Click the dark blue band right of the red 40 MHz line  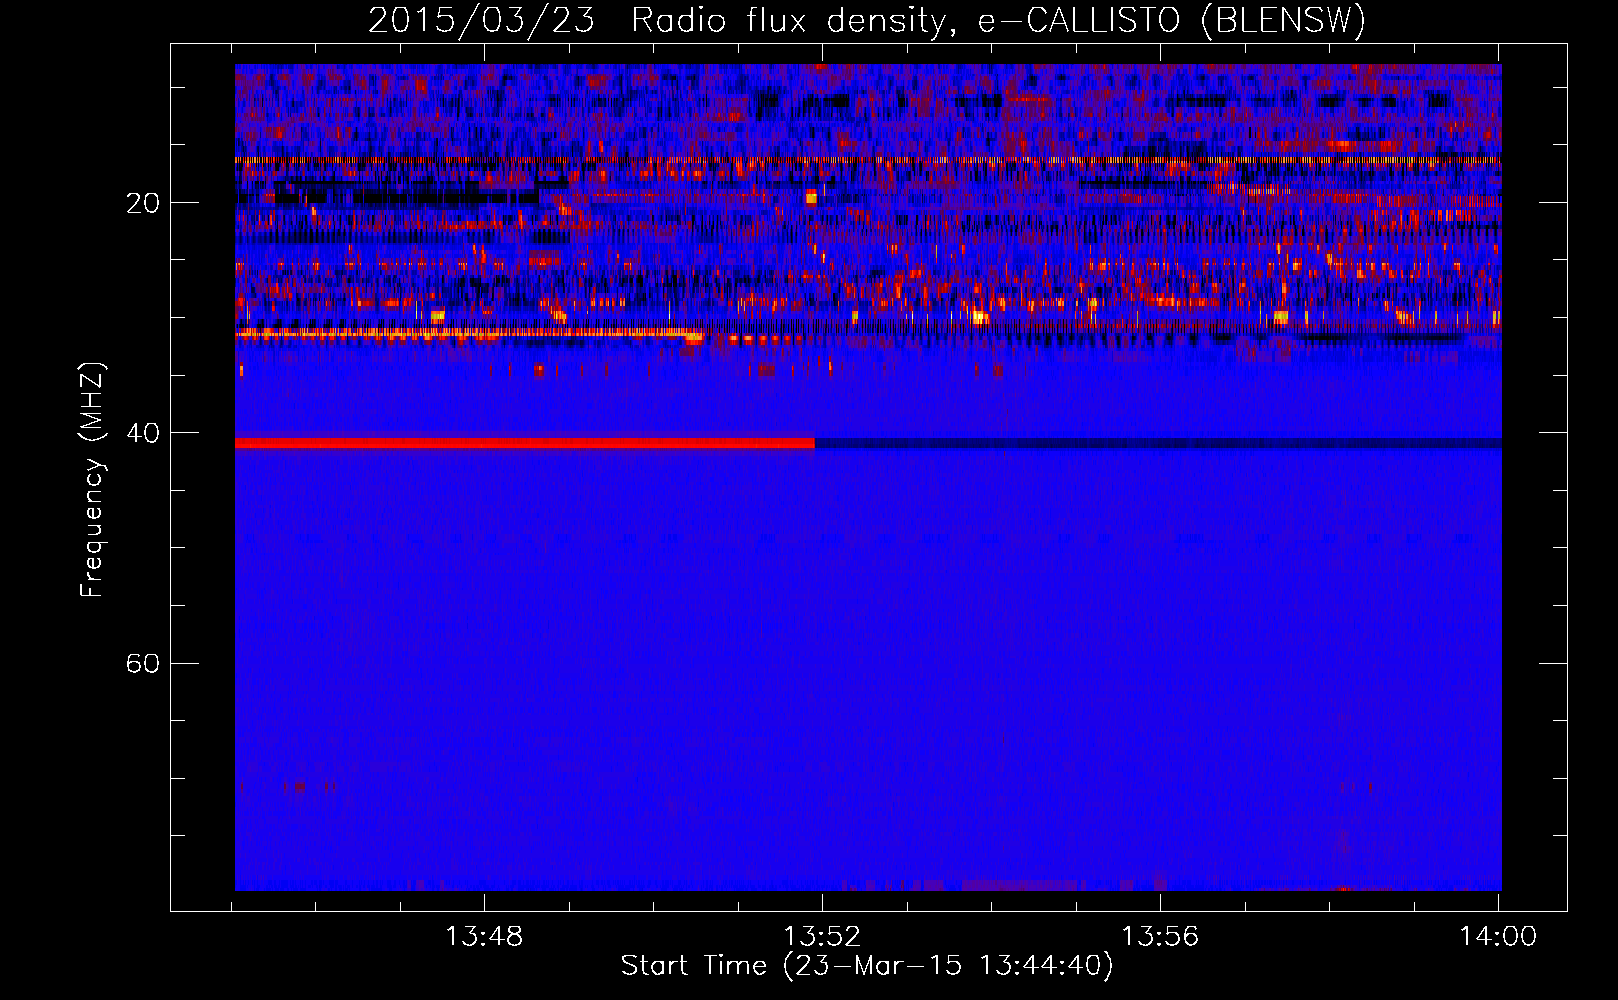[1158, 442]
